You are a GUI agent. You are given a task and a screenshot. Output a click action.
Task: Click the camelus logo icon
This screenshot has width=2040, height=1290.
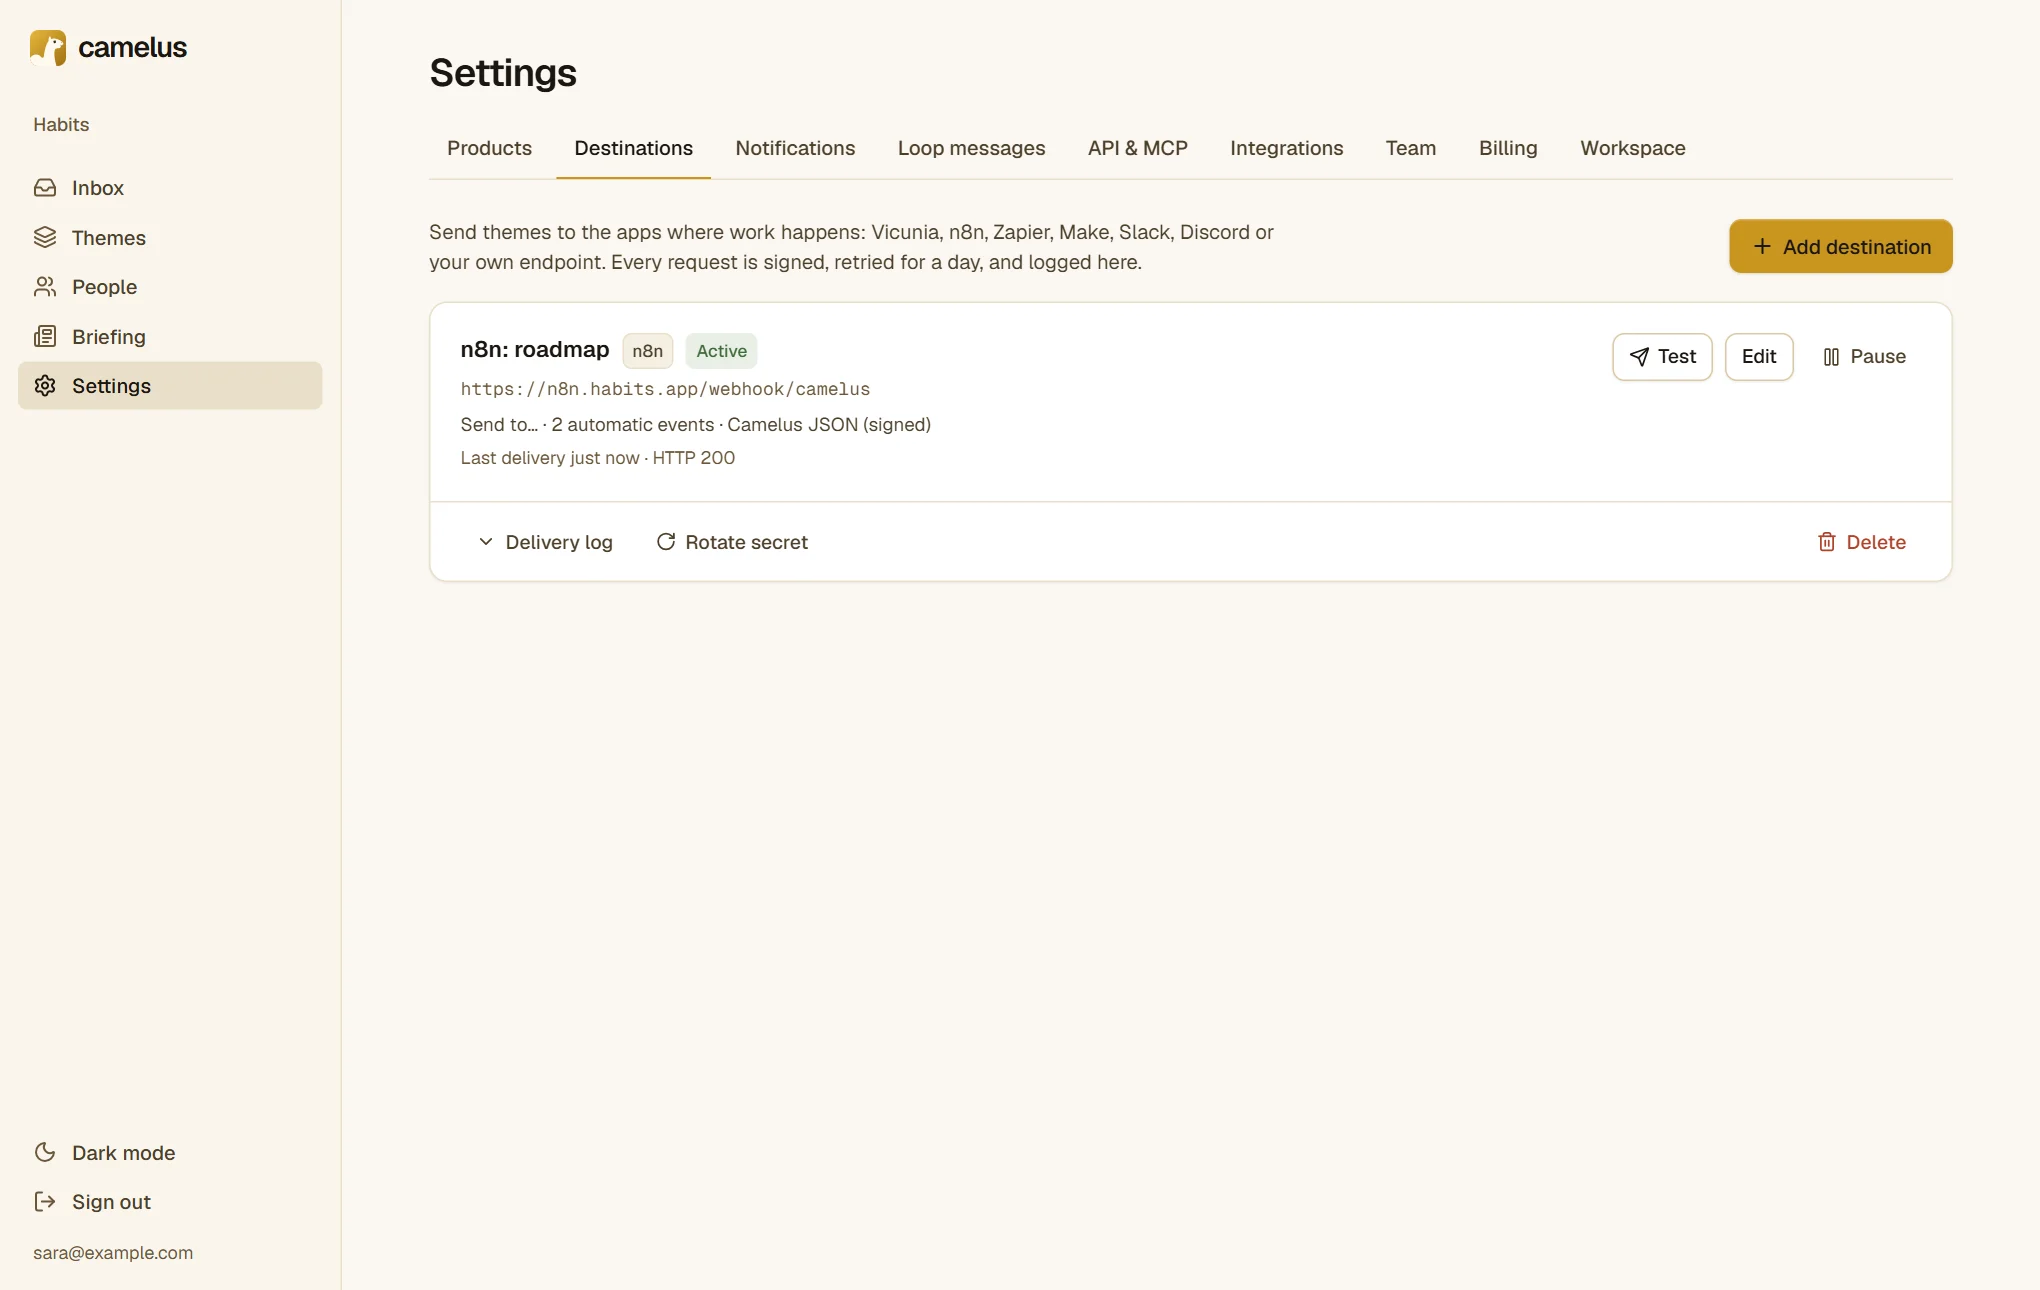click(48, 47)
